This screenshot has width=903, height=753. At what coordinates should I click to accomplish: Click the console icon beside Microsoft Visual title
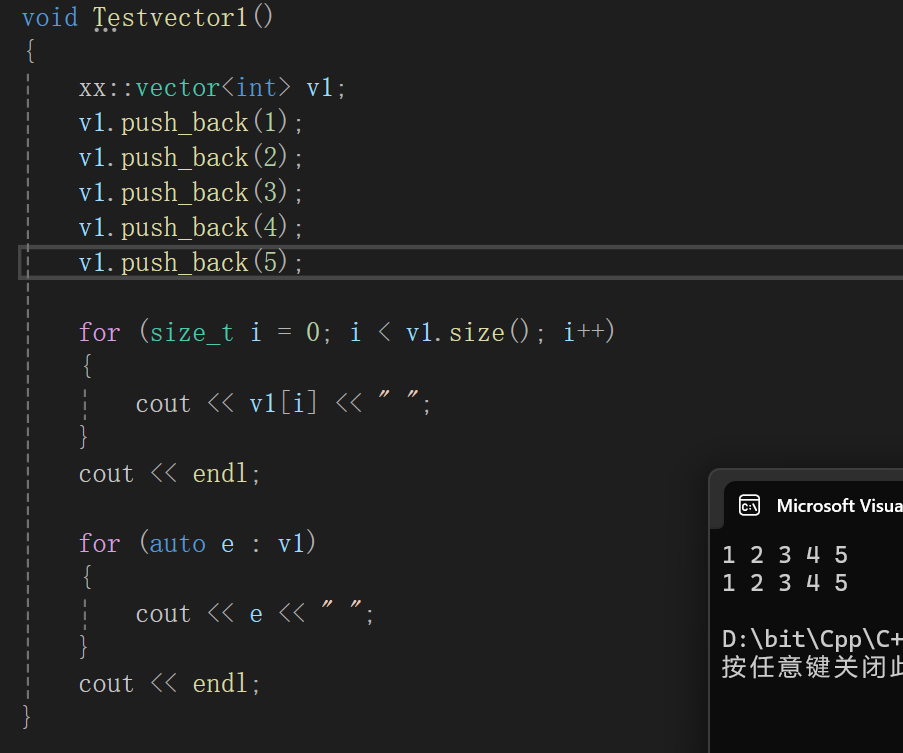click(749, 506)
